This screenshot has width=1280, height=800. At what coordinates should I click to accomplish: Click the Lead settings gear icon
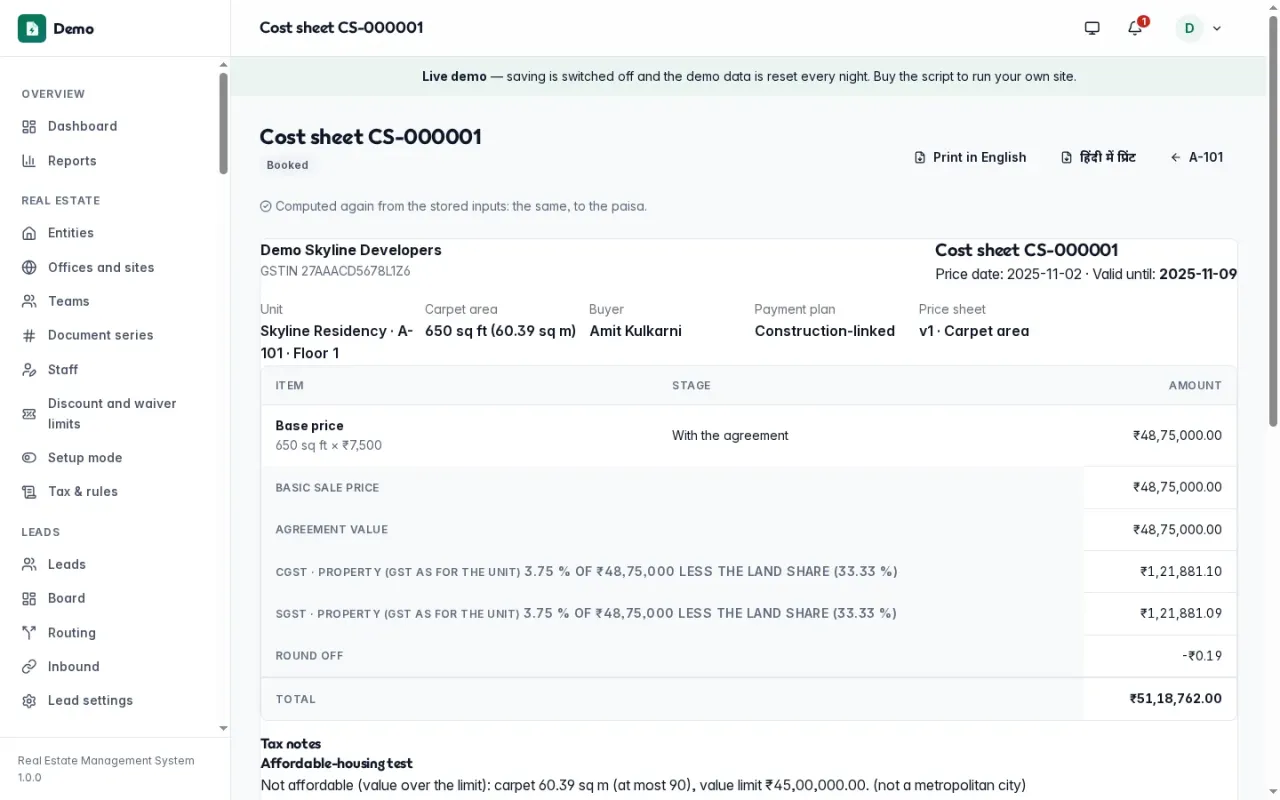(29, 701)
